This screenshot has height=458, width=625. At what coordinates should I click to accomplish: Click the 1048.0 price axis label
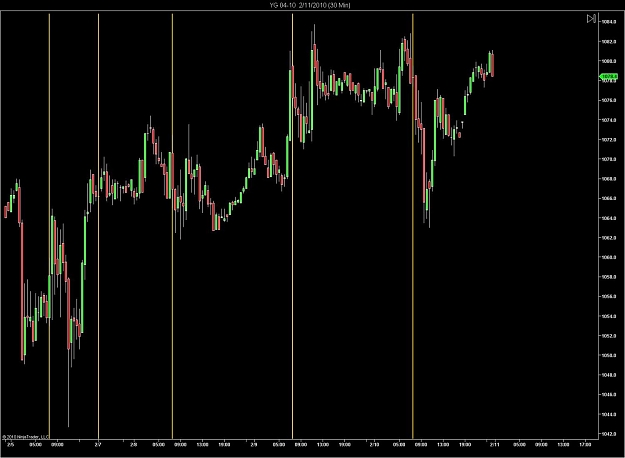[609, 375]
